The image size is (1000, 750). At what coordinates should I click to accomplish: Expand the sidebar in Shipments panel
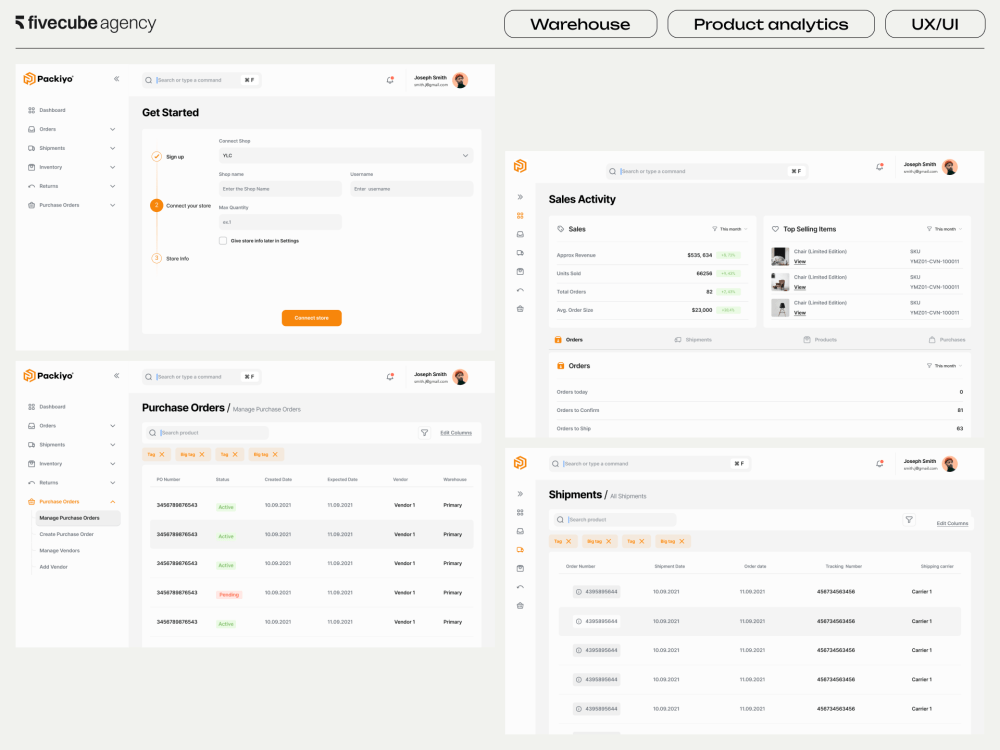[520, 494]
